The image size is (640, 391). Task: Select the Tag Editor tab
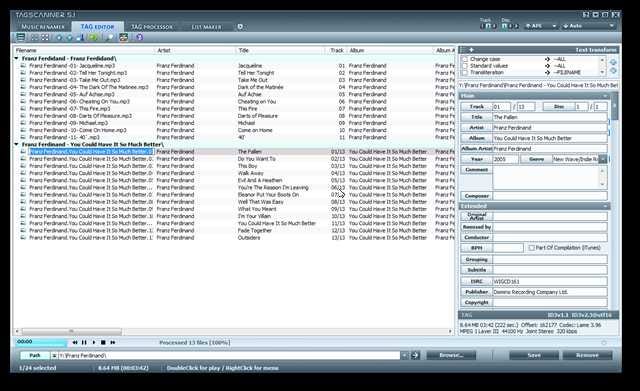[97, 27]
